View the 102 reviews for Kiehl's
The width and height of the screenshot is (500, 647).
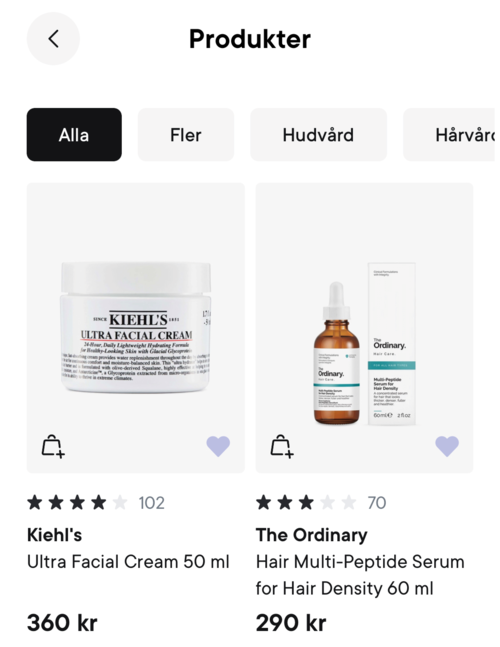point(151,503)
